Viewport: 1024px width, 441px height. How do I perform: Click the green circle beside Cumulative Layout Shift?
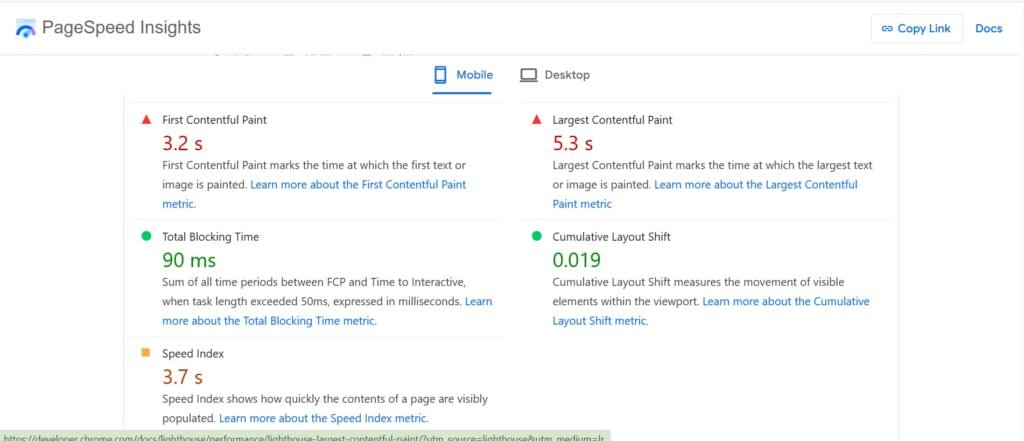click(x=537, y=236)
